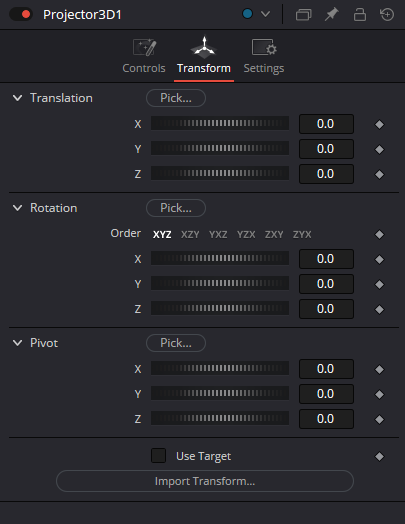Click the versions icon in the header
405x524 pixels.
tap(303, 15)
